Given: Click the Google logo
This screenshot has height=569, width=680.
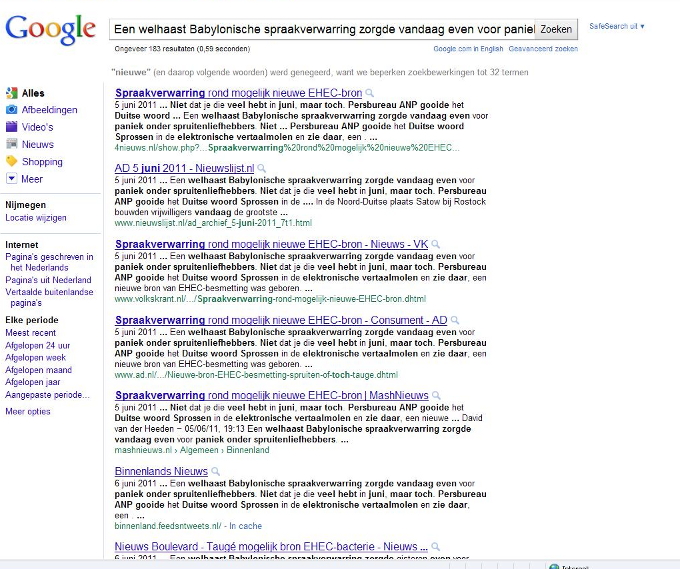Looking at the screenshot, I should click(x=51, y=30).
